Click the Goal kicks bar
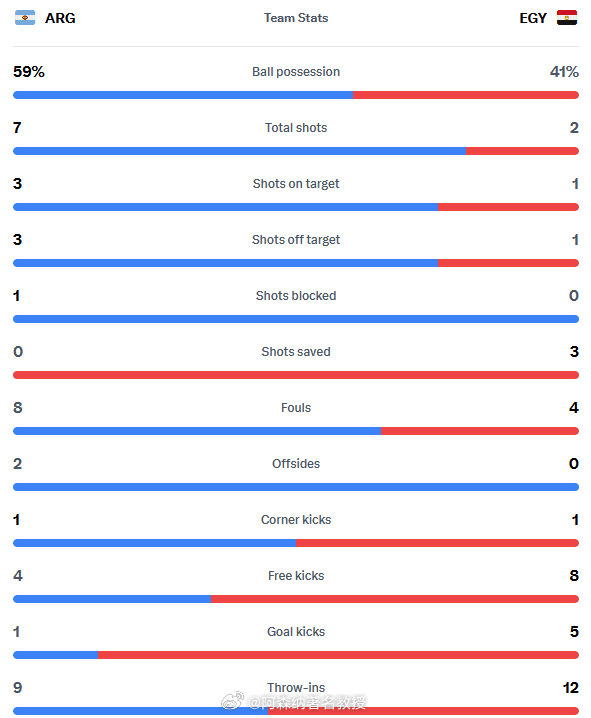The width and height of the screenshot is (591, 718). [296, 655]
